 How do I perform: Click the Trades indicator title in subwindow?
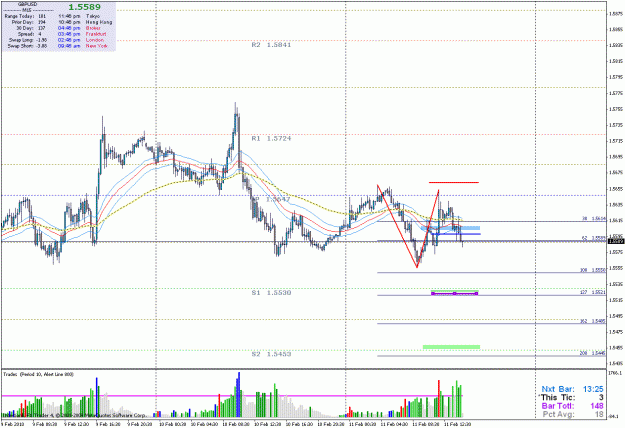click(x=38, y=374)
